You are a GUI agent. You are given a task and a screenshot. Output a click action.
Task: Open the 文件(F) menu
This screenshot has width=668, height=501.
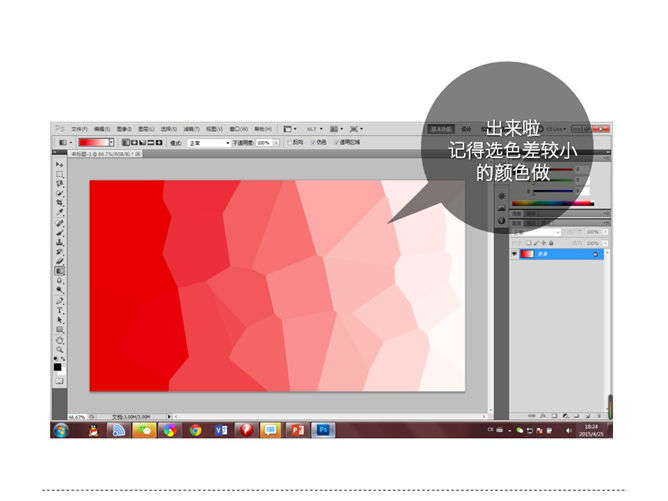[79, 129]
